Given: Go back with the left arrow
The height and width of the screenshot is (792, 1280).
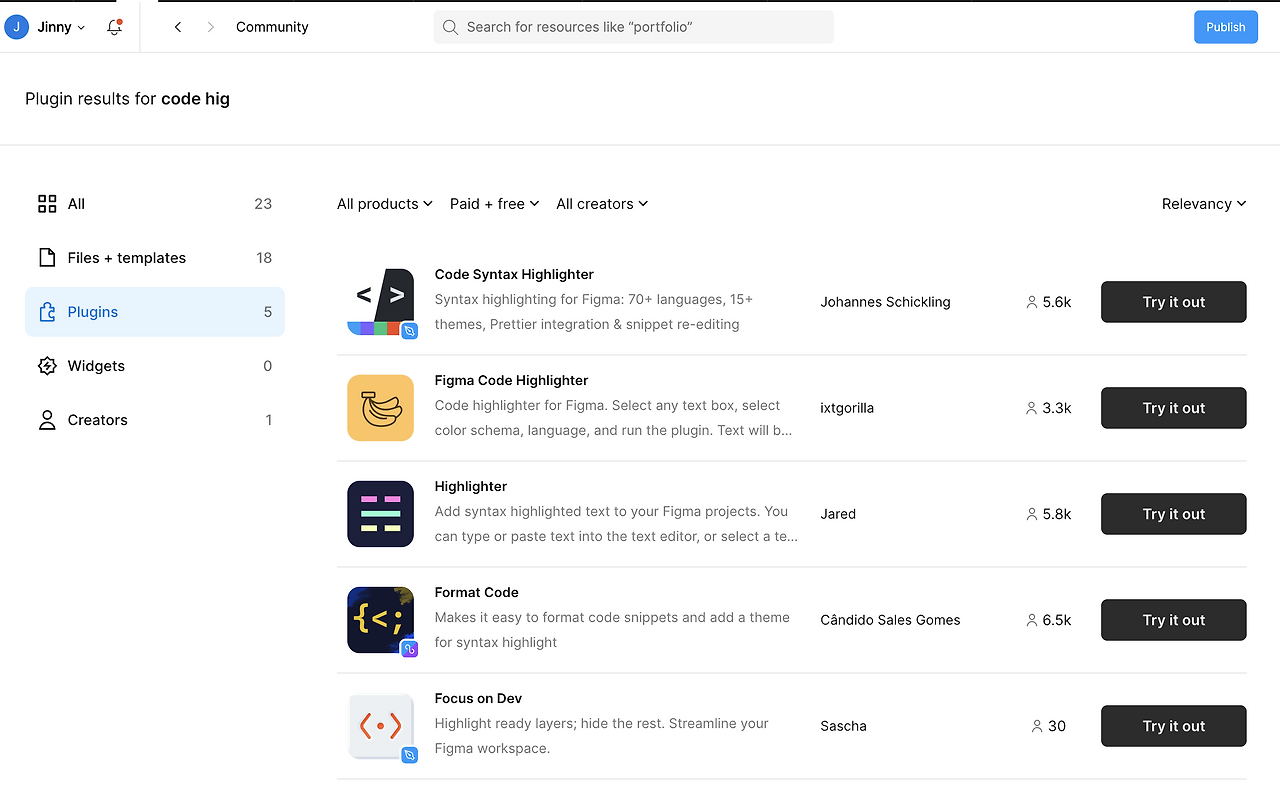Looking at the screenshot, I should pyautogui.click(x=178, y=27).
